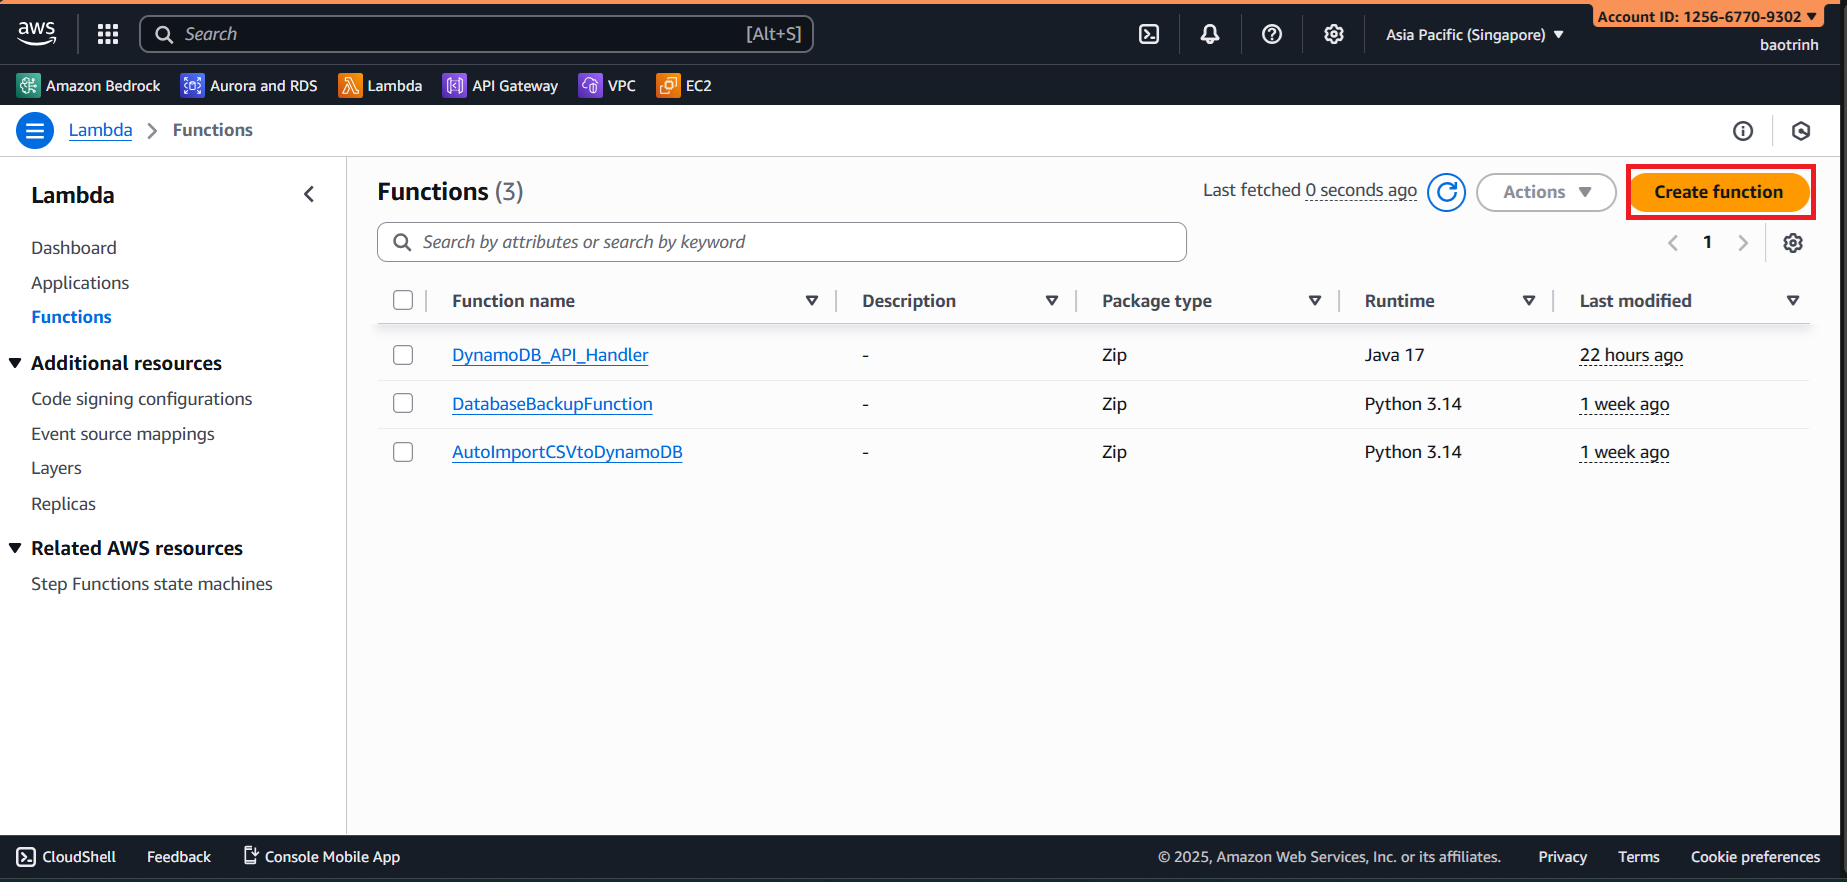The height and width of the screenshot is (882, 1847).
Task: Click the Create function button
Action: point(1718,192)
